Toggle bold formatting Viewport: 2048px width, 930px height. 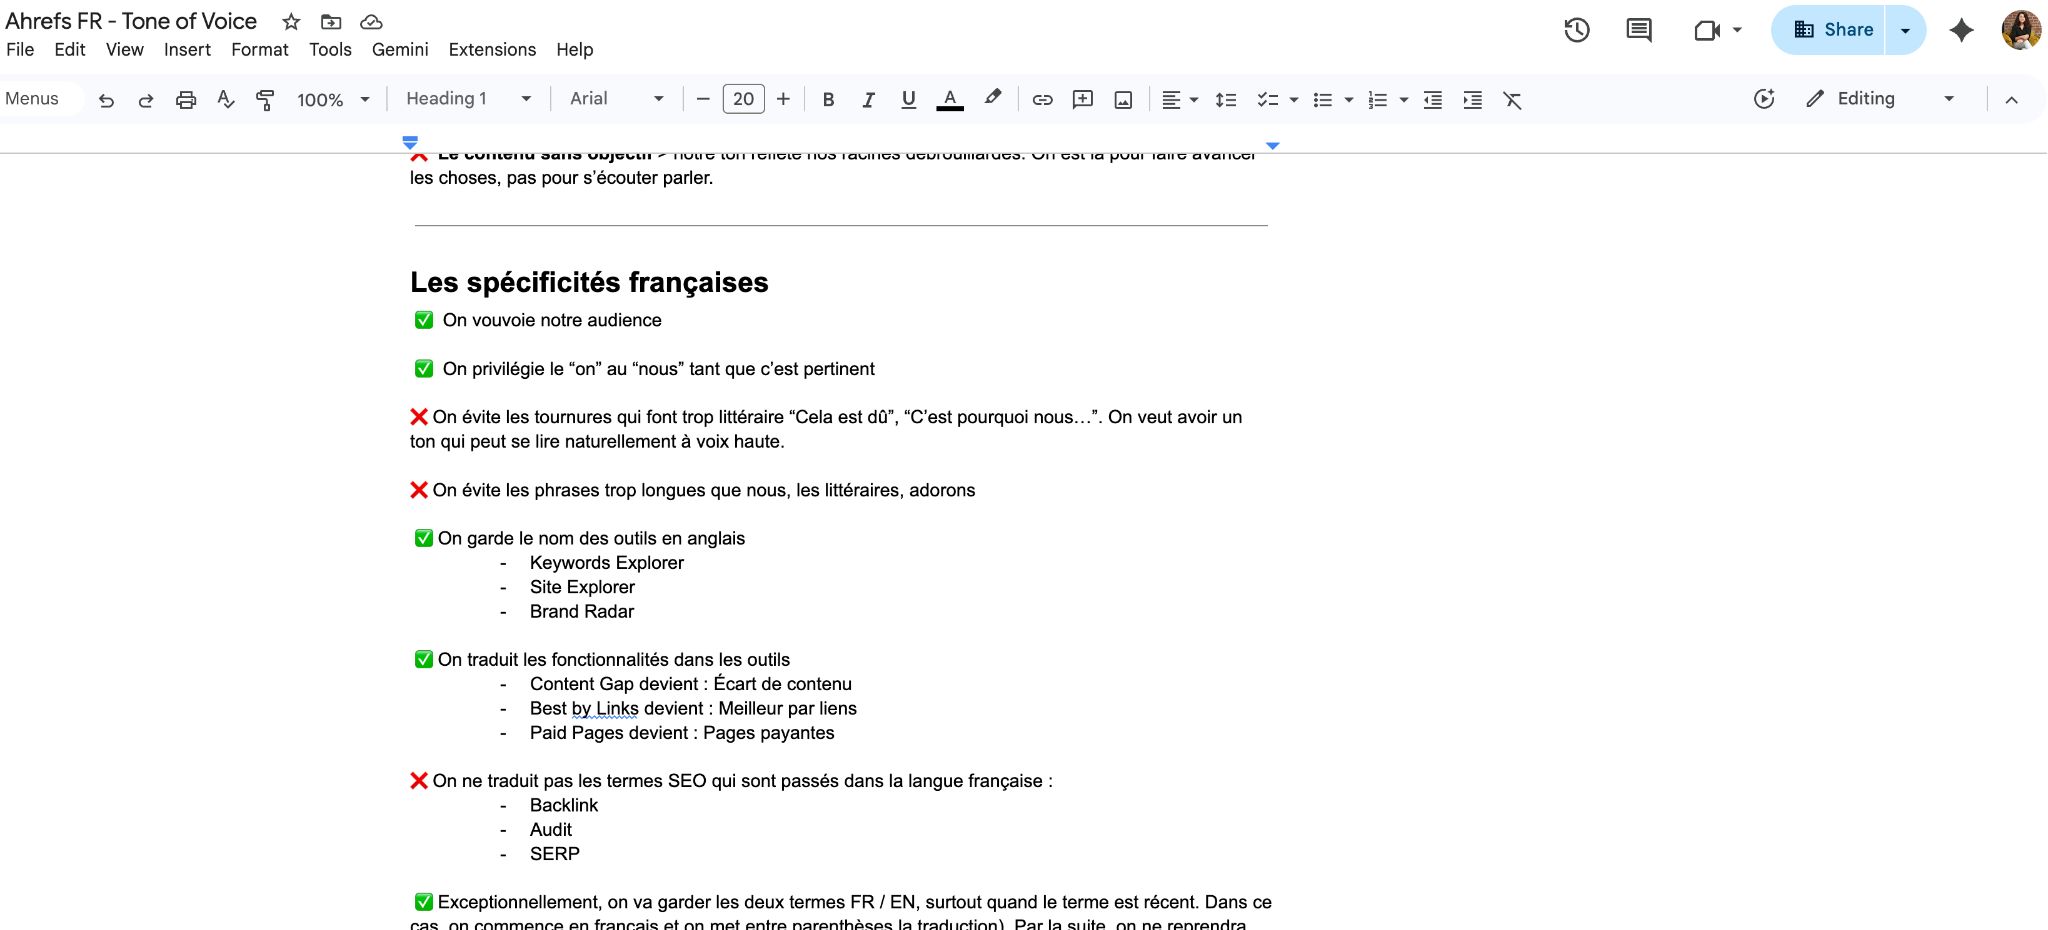click(828, 100)
